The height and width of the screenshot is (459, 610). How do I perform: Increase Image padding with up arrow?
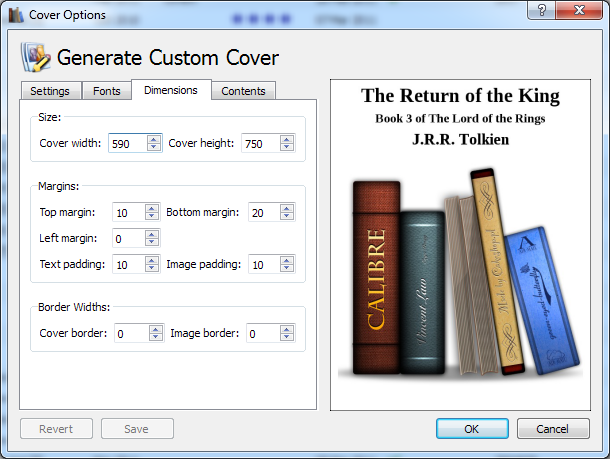(x=287, y=260)
